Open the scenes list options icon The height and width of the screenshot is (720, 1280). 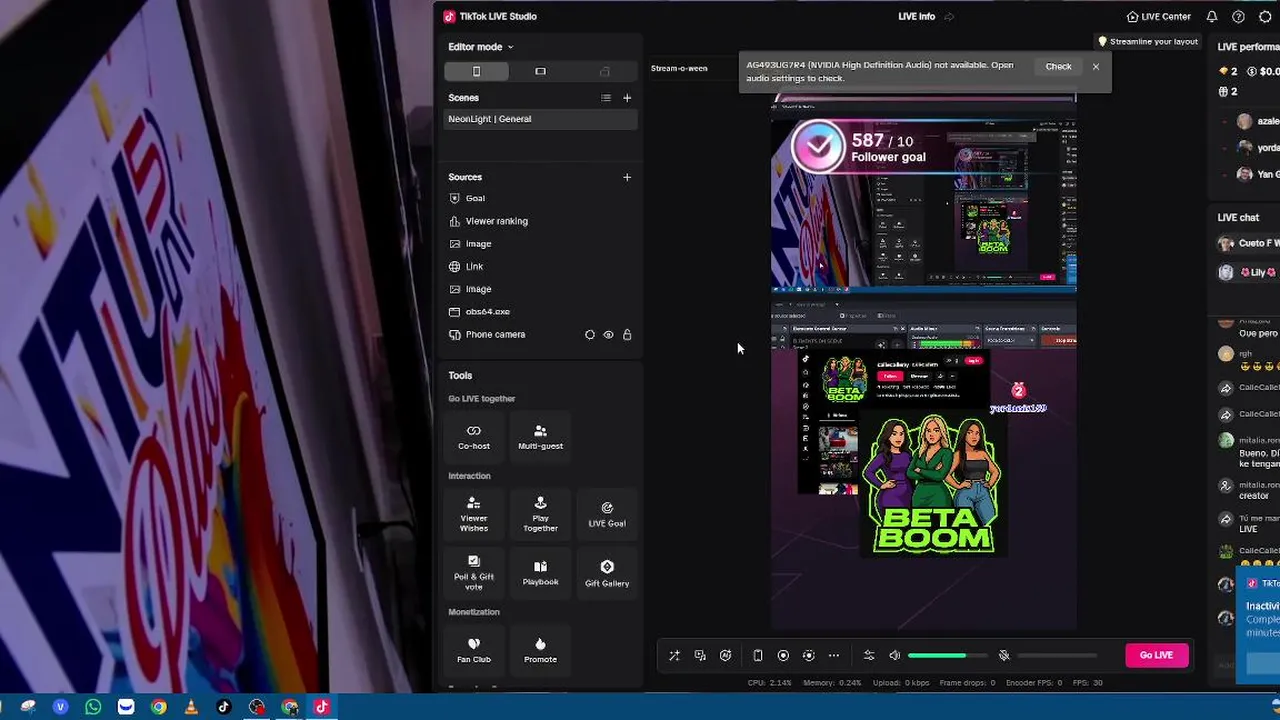click(605, 98)
